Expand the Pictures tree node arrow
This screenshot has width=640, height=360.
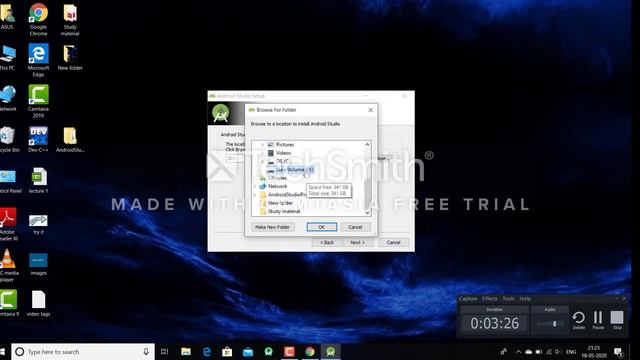point(262,145)
